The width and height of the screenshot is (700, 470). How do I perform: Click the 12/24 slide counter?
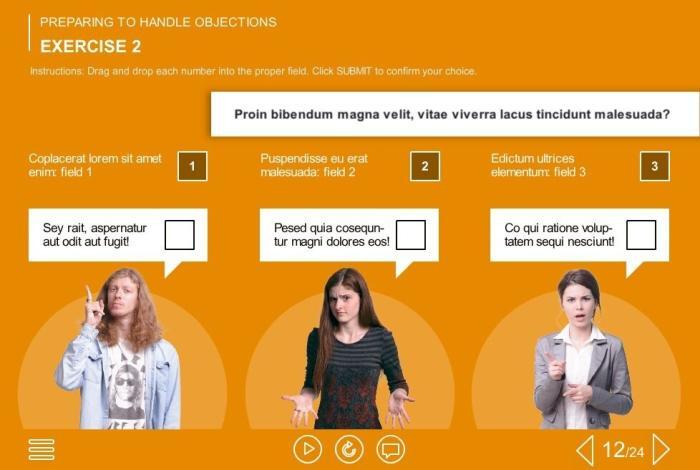623,450
